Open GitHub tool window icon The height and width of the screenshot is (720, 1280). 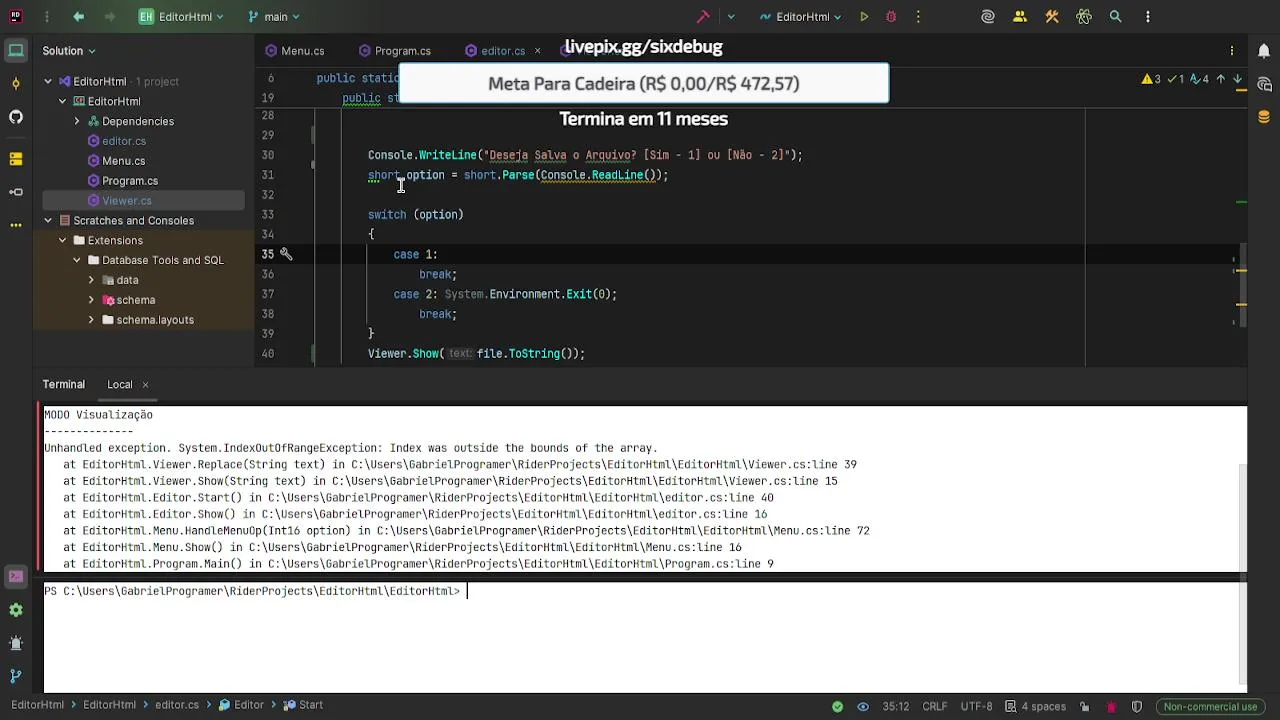tap(15, 117)
